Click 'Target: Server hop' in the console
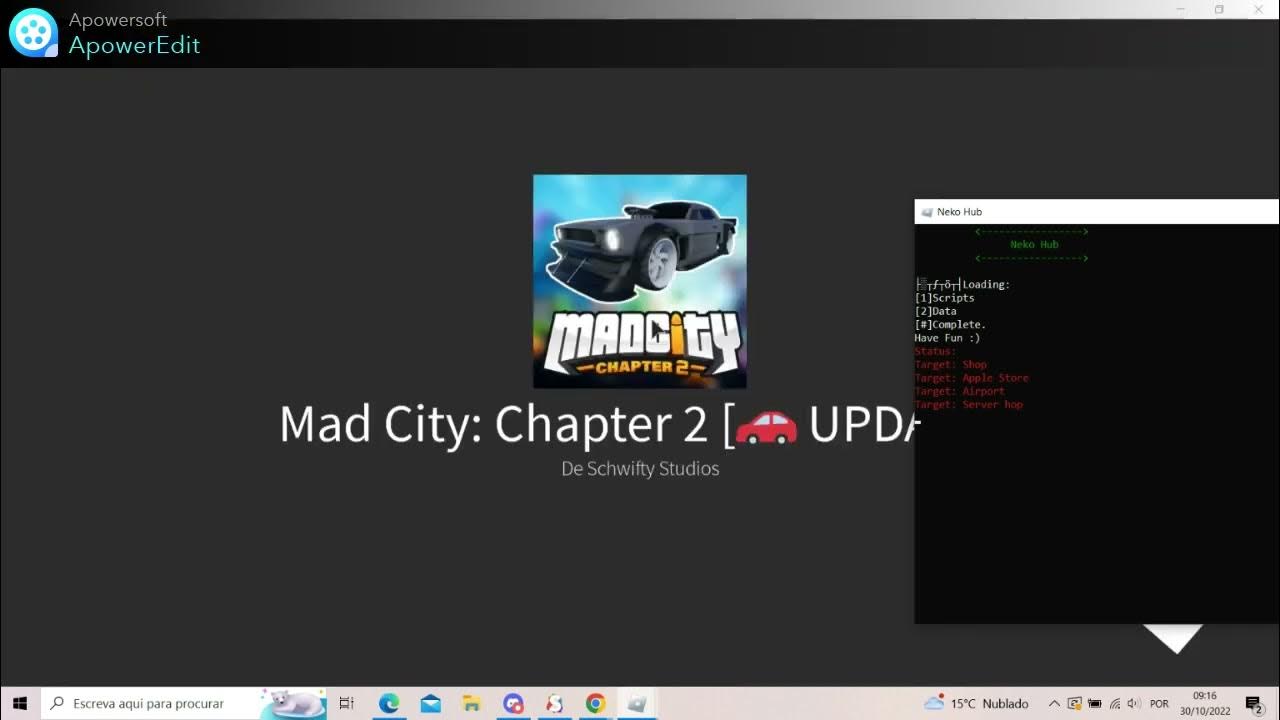This screenshot has width=1280, height=720. point(969,405)
